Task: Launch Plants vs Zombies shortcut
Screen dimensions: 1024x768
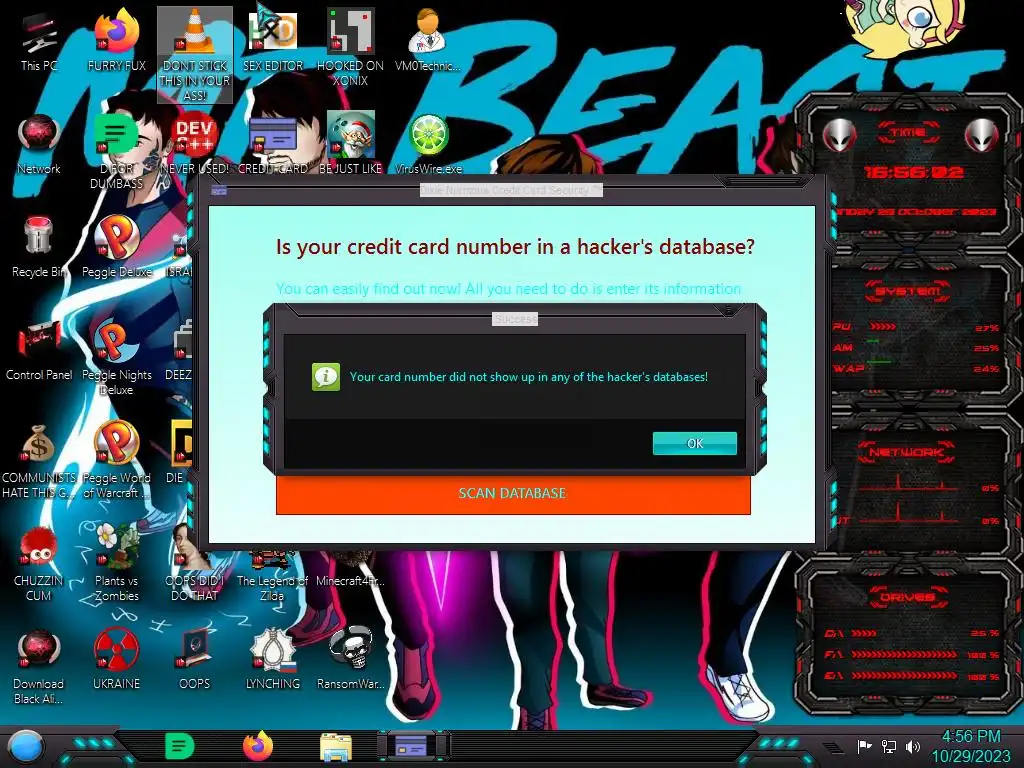Action: (x=116, y=563)
